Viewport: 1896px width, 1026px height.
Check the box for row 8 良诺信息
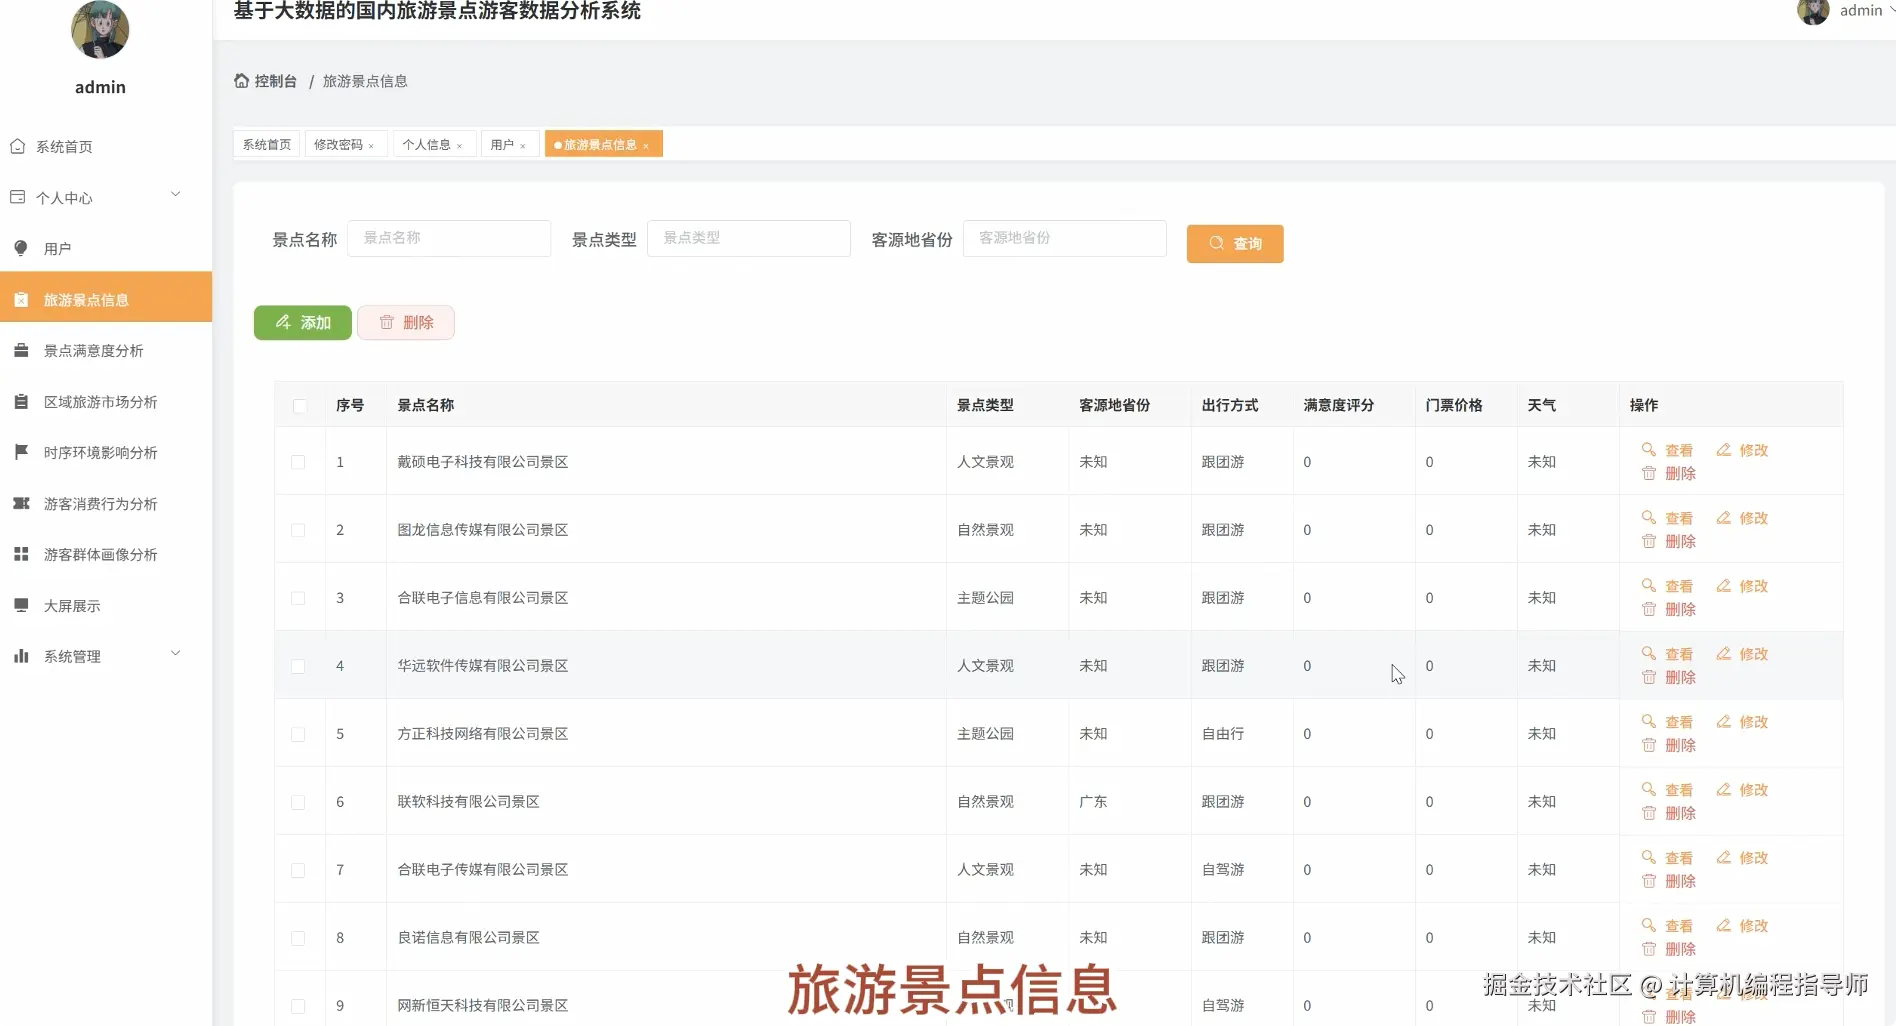[298, 938]
